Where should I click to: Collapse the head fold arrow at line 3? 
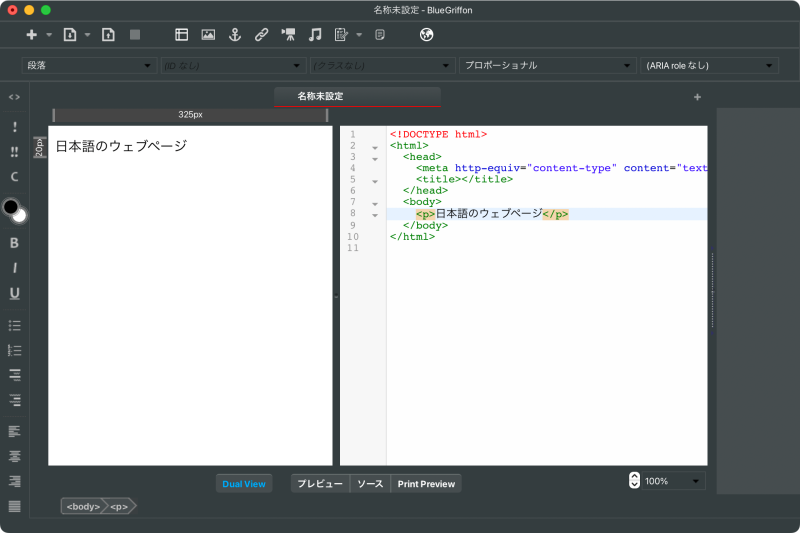pyautogui.click(x=375, y=159)
